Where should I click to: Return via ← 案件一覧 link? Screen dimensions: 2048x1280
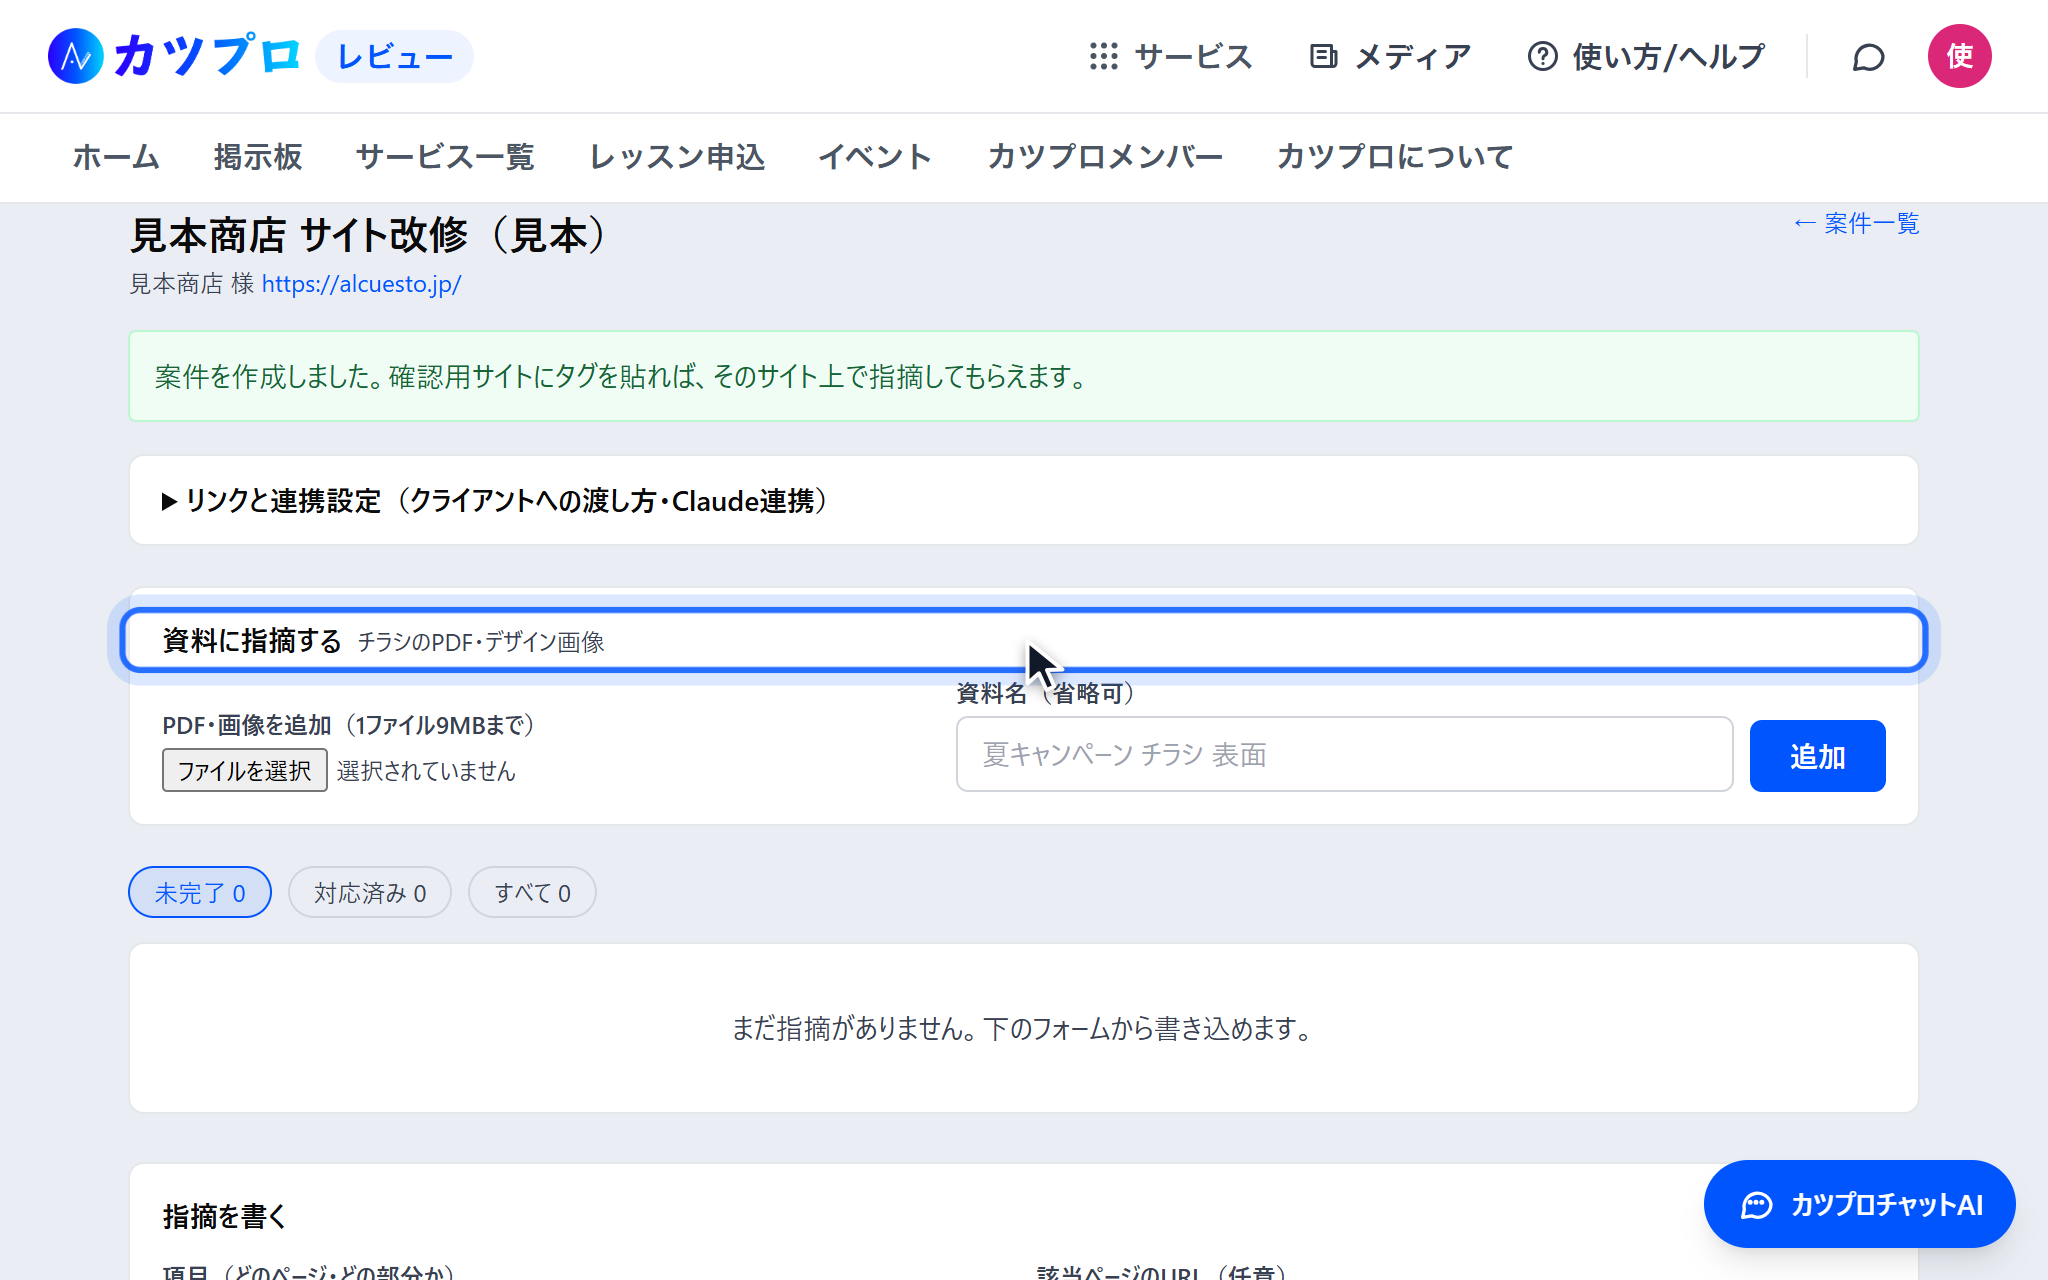tap(1856, 223)
